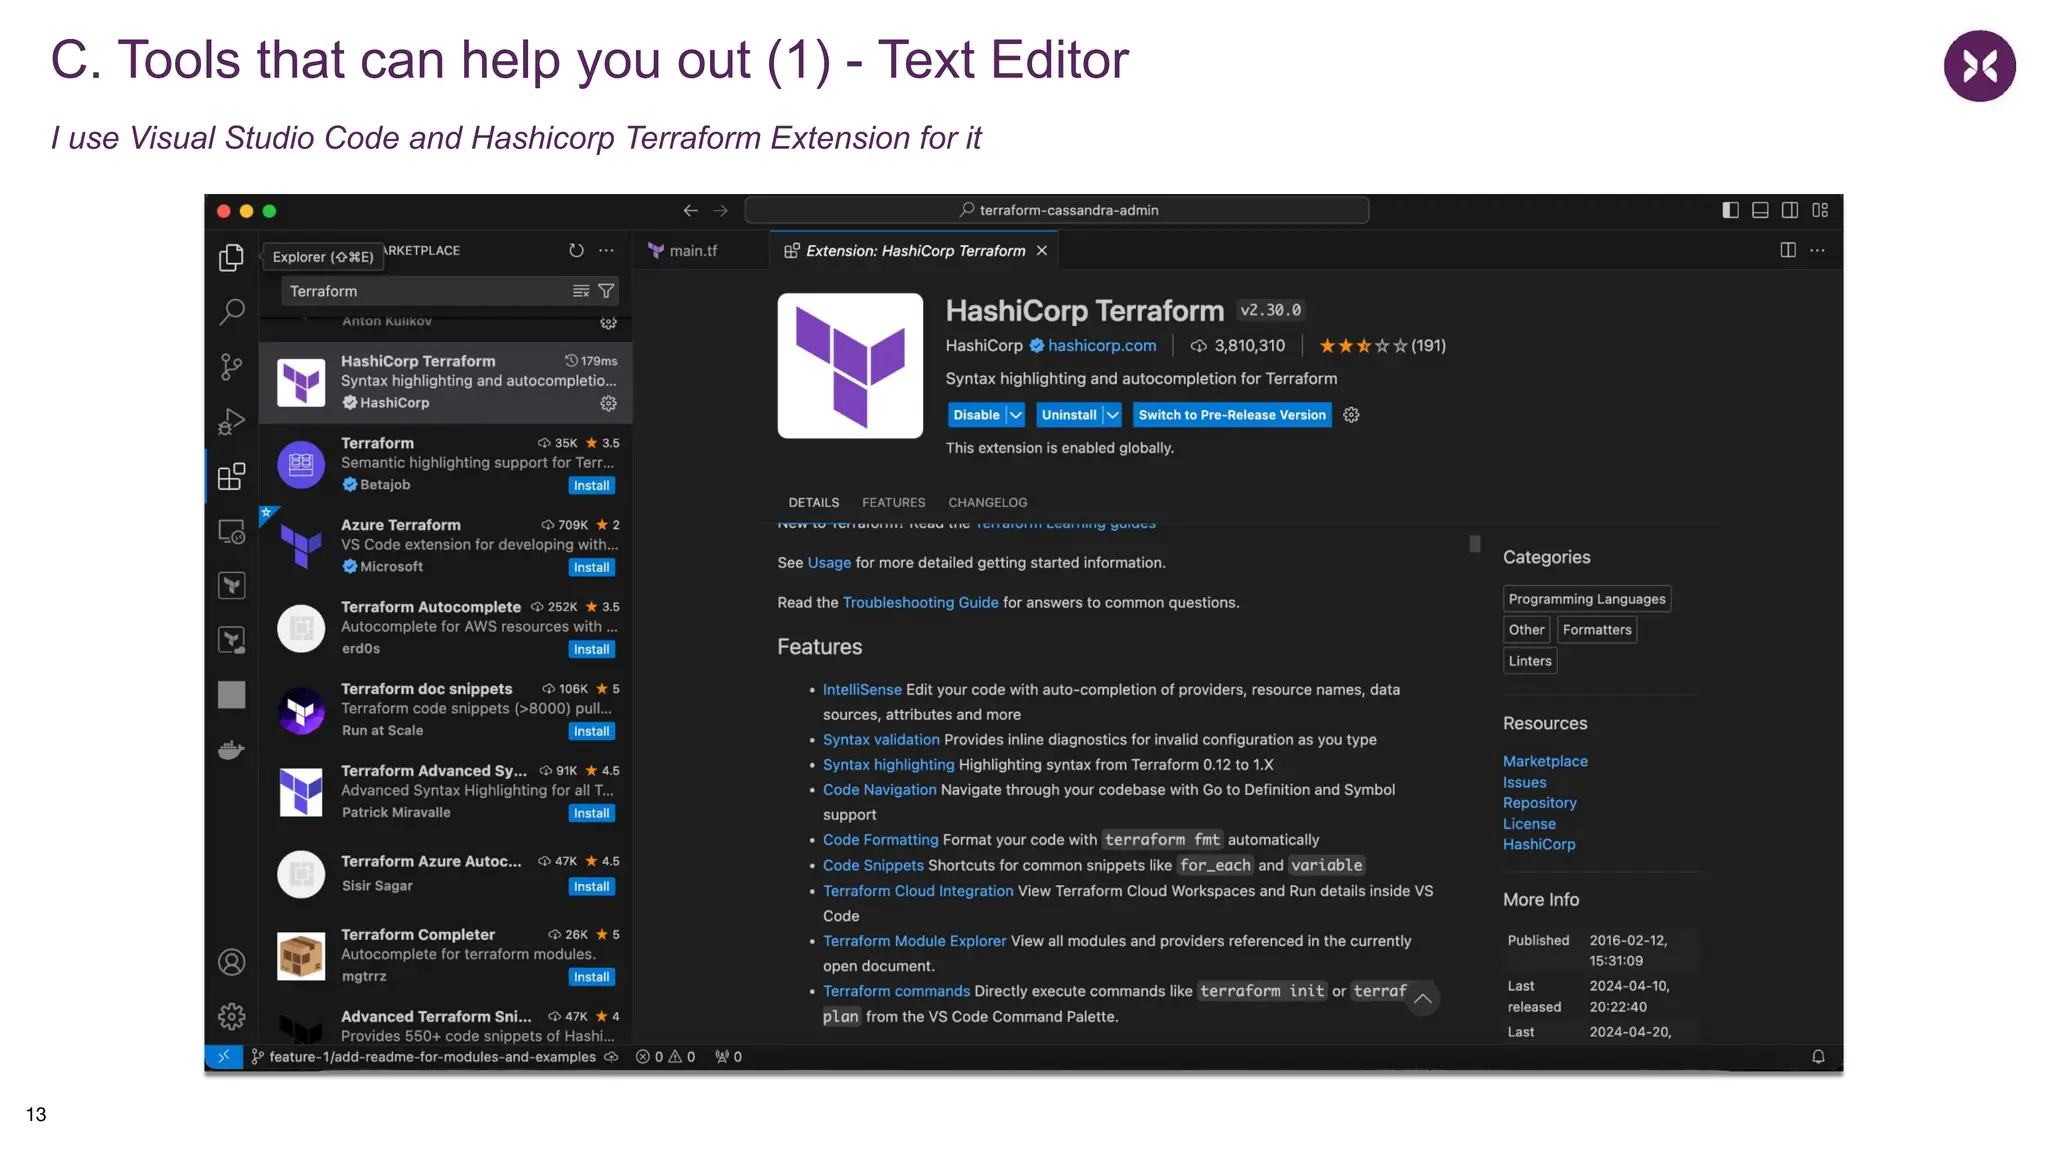Close the Extension: HashiCorp Terraform tab
Image resolution: width=2048 pixels, height=1152 pixels.
coord(1042,251)
